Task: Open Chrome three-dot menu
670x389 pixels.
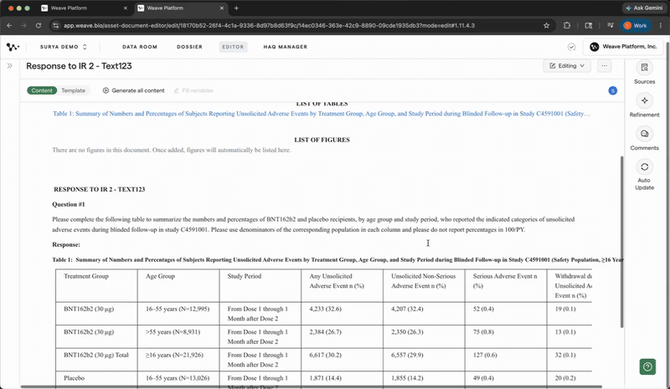Action: pos(661,26)
